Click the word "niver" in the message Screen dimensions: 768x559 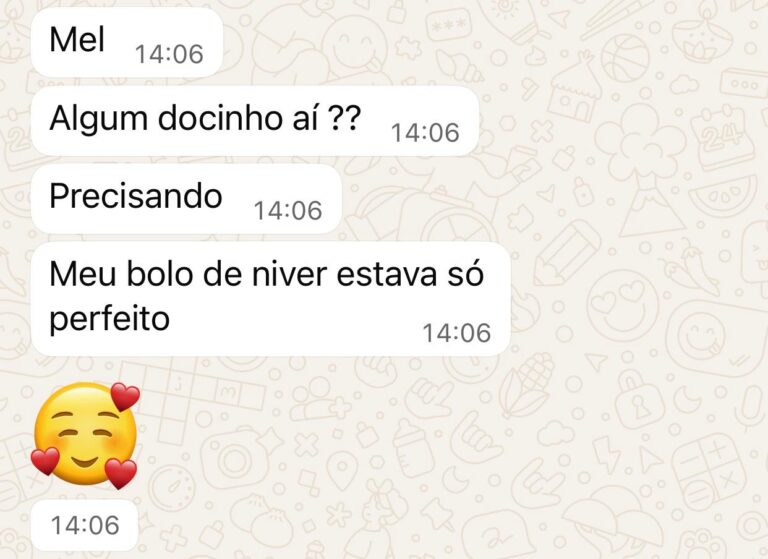(x=289, y=274)
